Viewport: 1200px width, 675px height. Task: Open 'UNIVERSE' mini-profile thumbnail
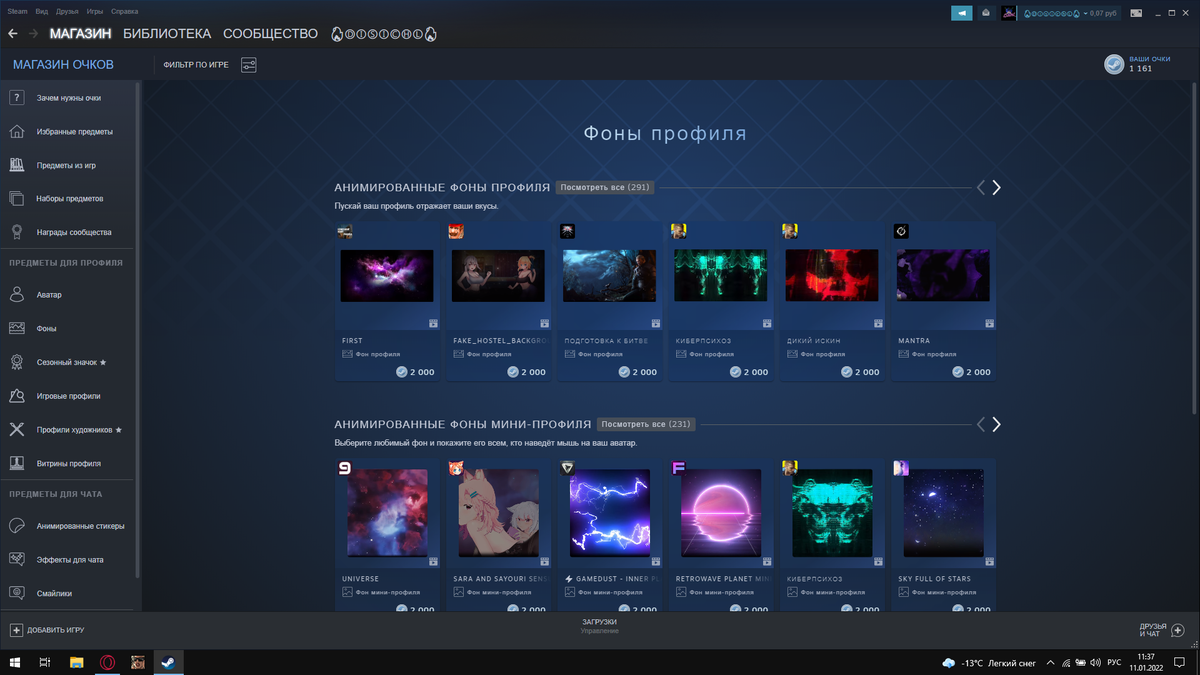pyautogui.click(x=387, y=513)
